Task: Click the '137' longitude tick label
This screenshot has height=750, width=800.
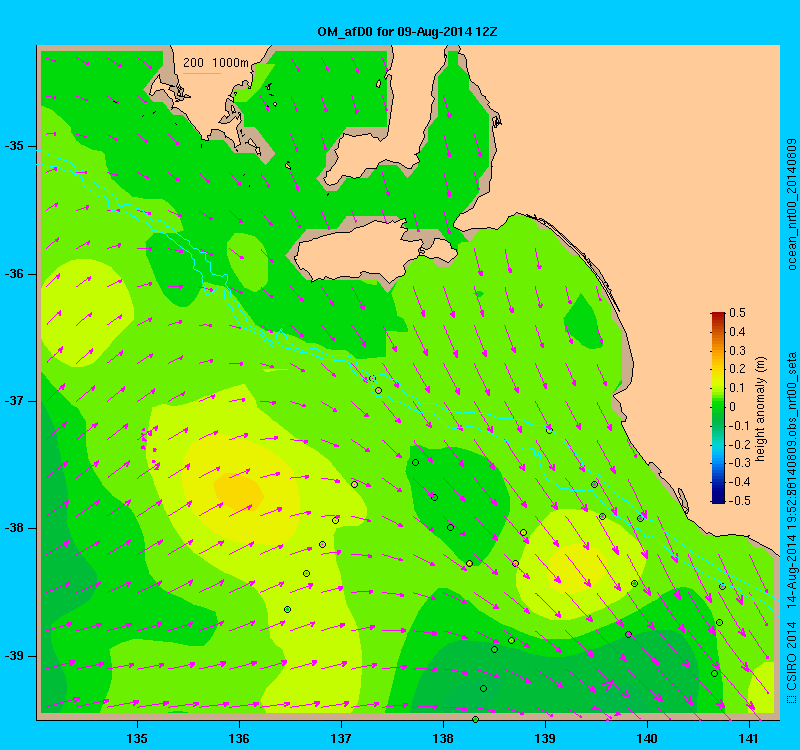Action: pos(341,738)
